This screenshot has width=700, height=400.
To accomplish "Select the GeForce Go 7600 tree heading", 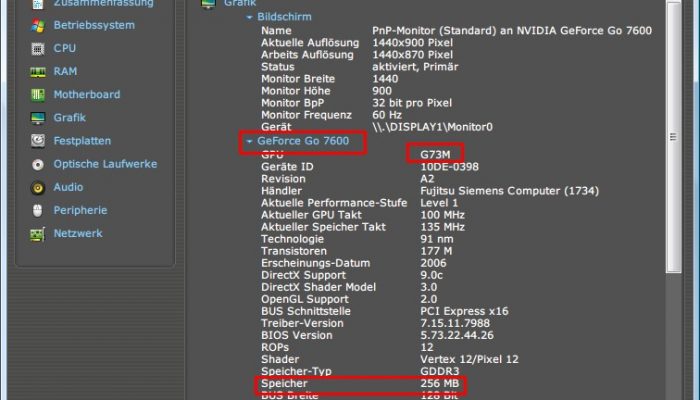I will [303, 141].
